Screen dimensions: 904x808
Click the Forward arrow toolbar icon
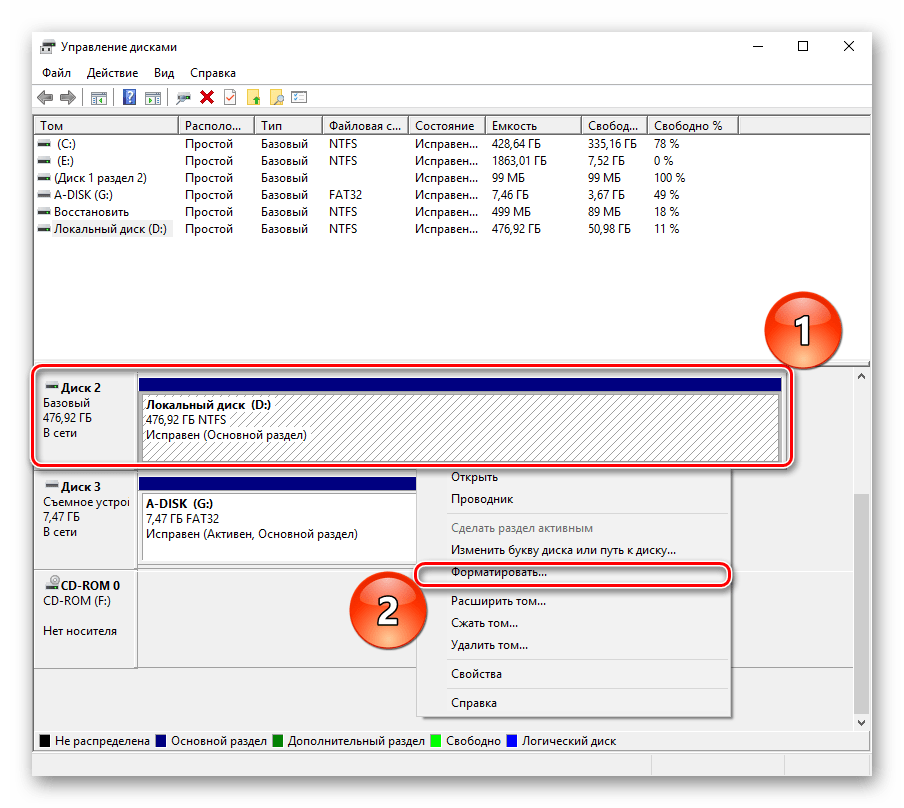[x=68, y=97]
